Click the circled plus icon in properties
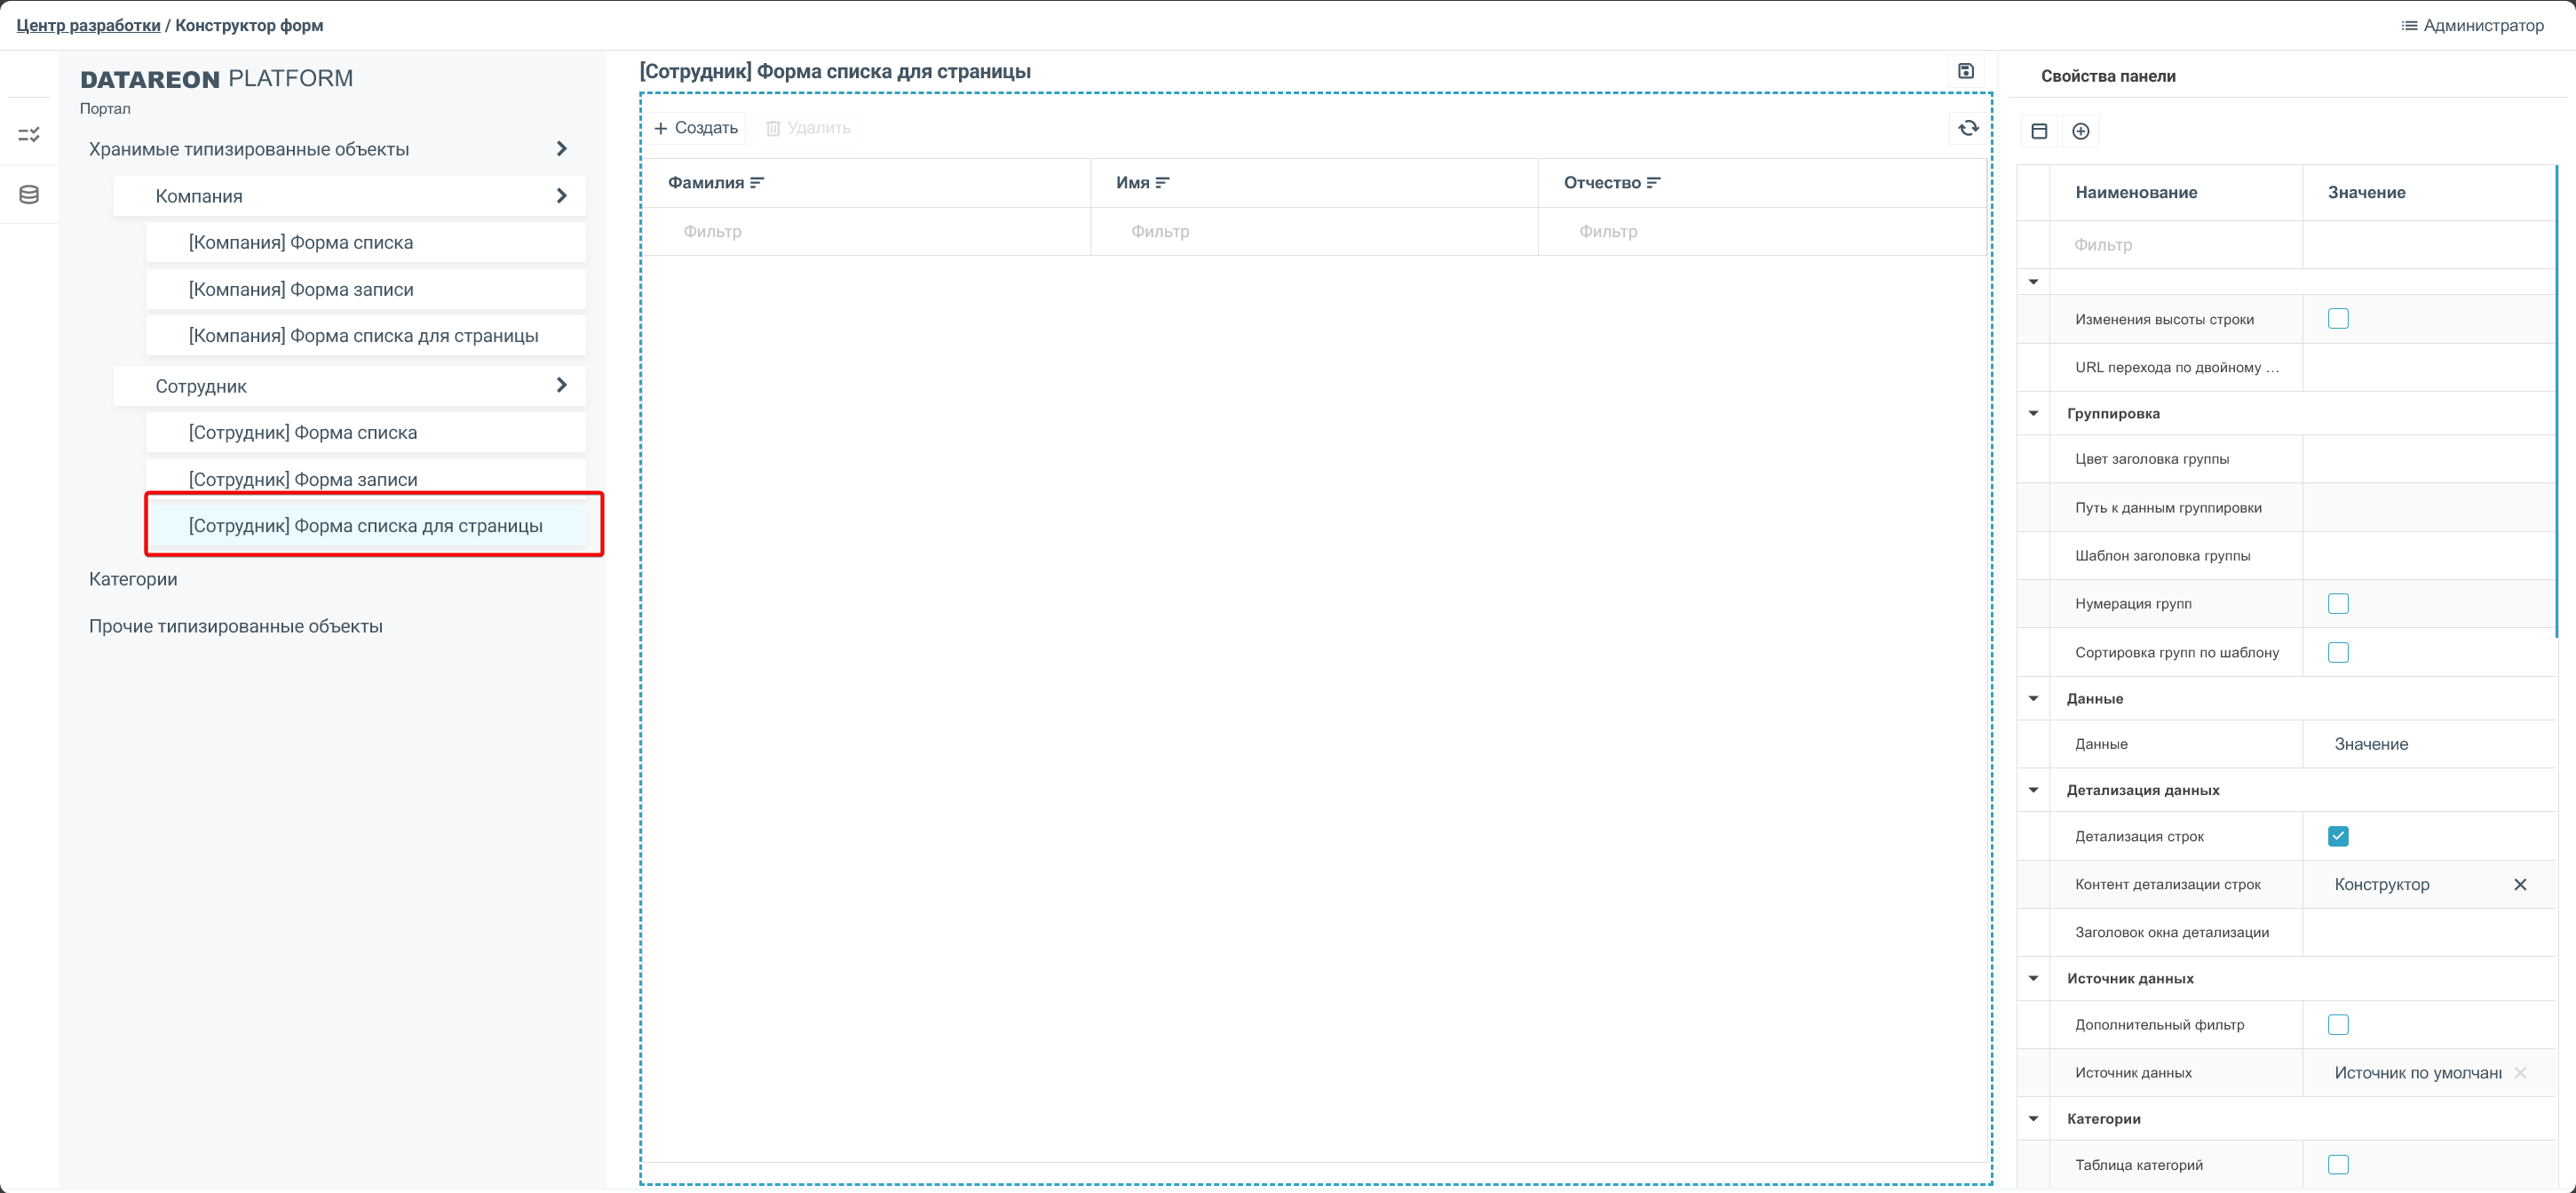The image size is (2576, 1193). [x=2080, y=131]
